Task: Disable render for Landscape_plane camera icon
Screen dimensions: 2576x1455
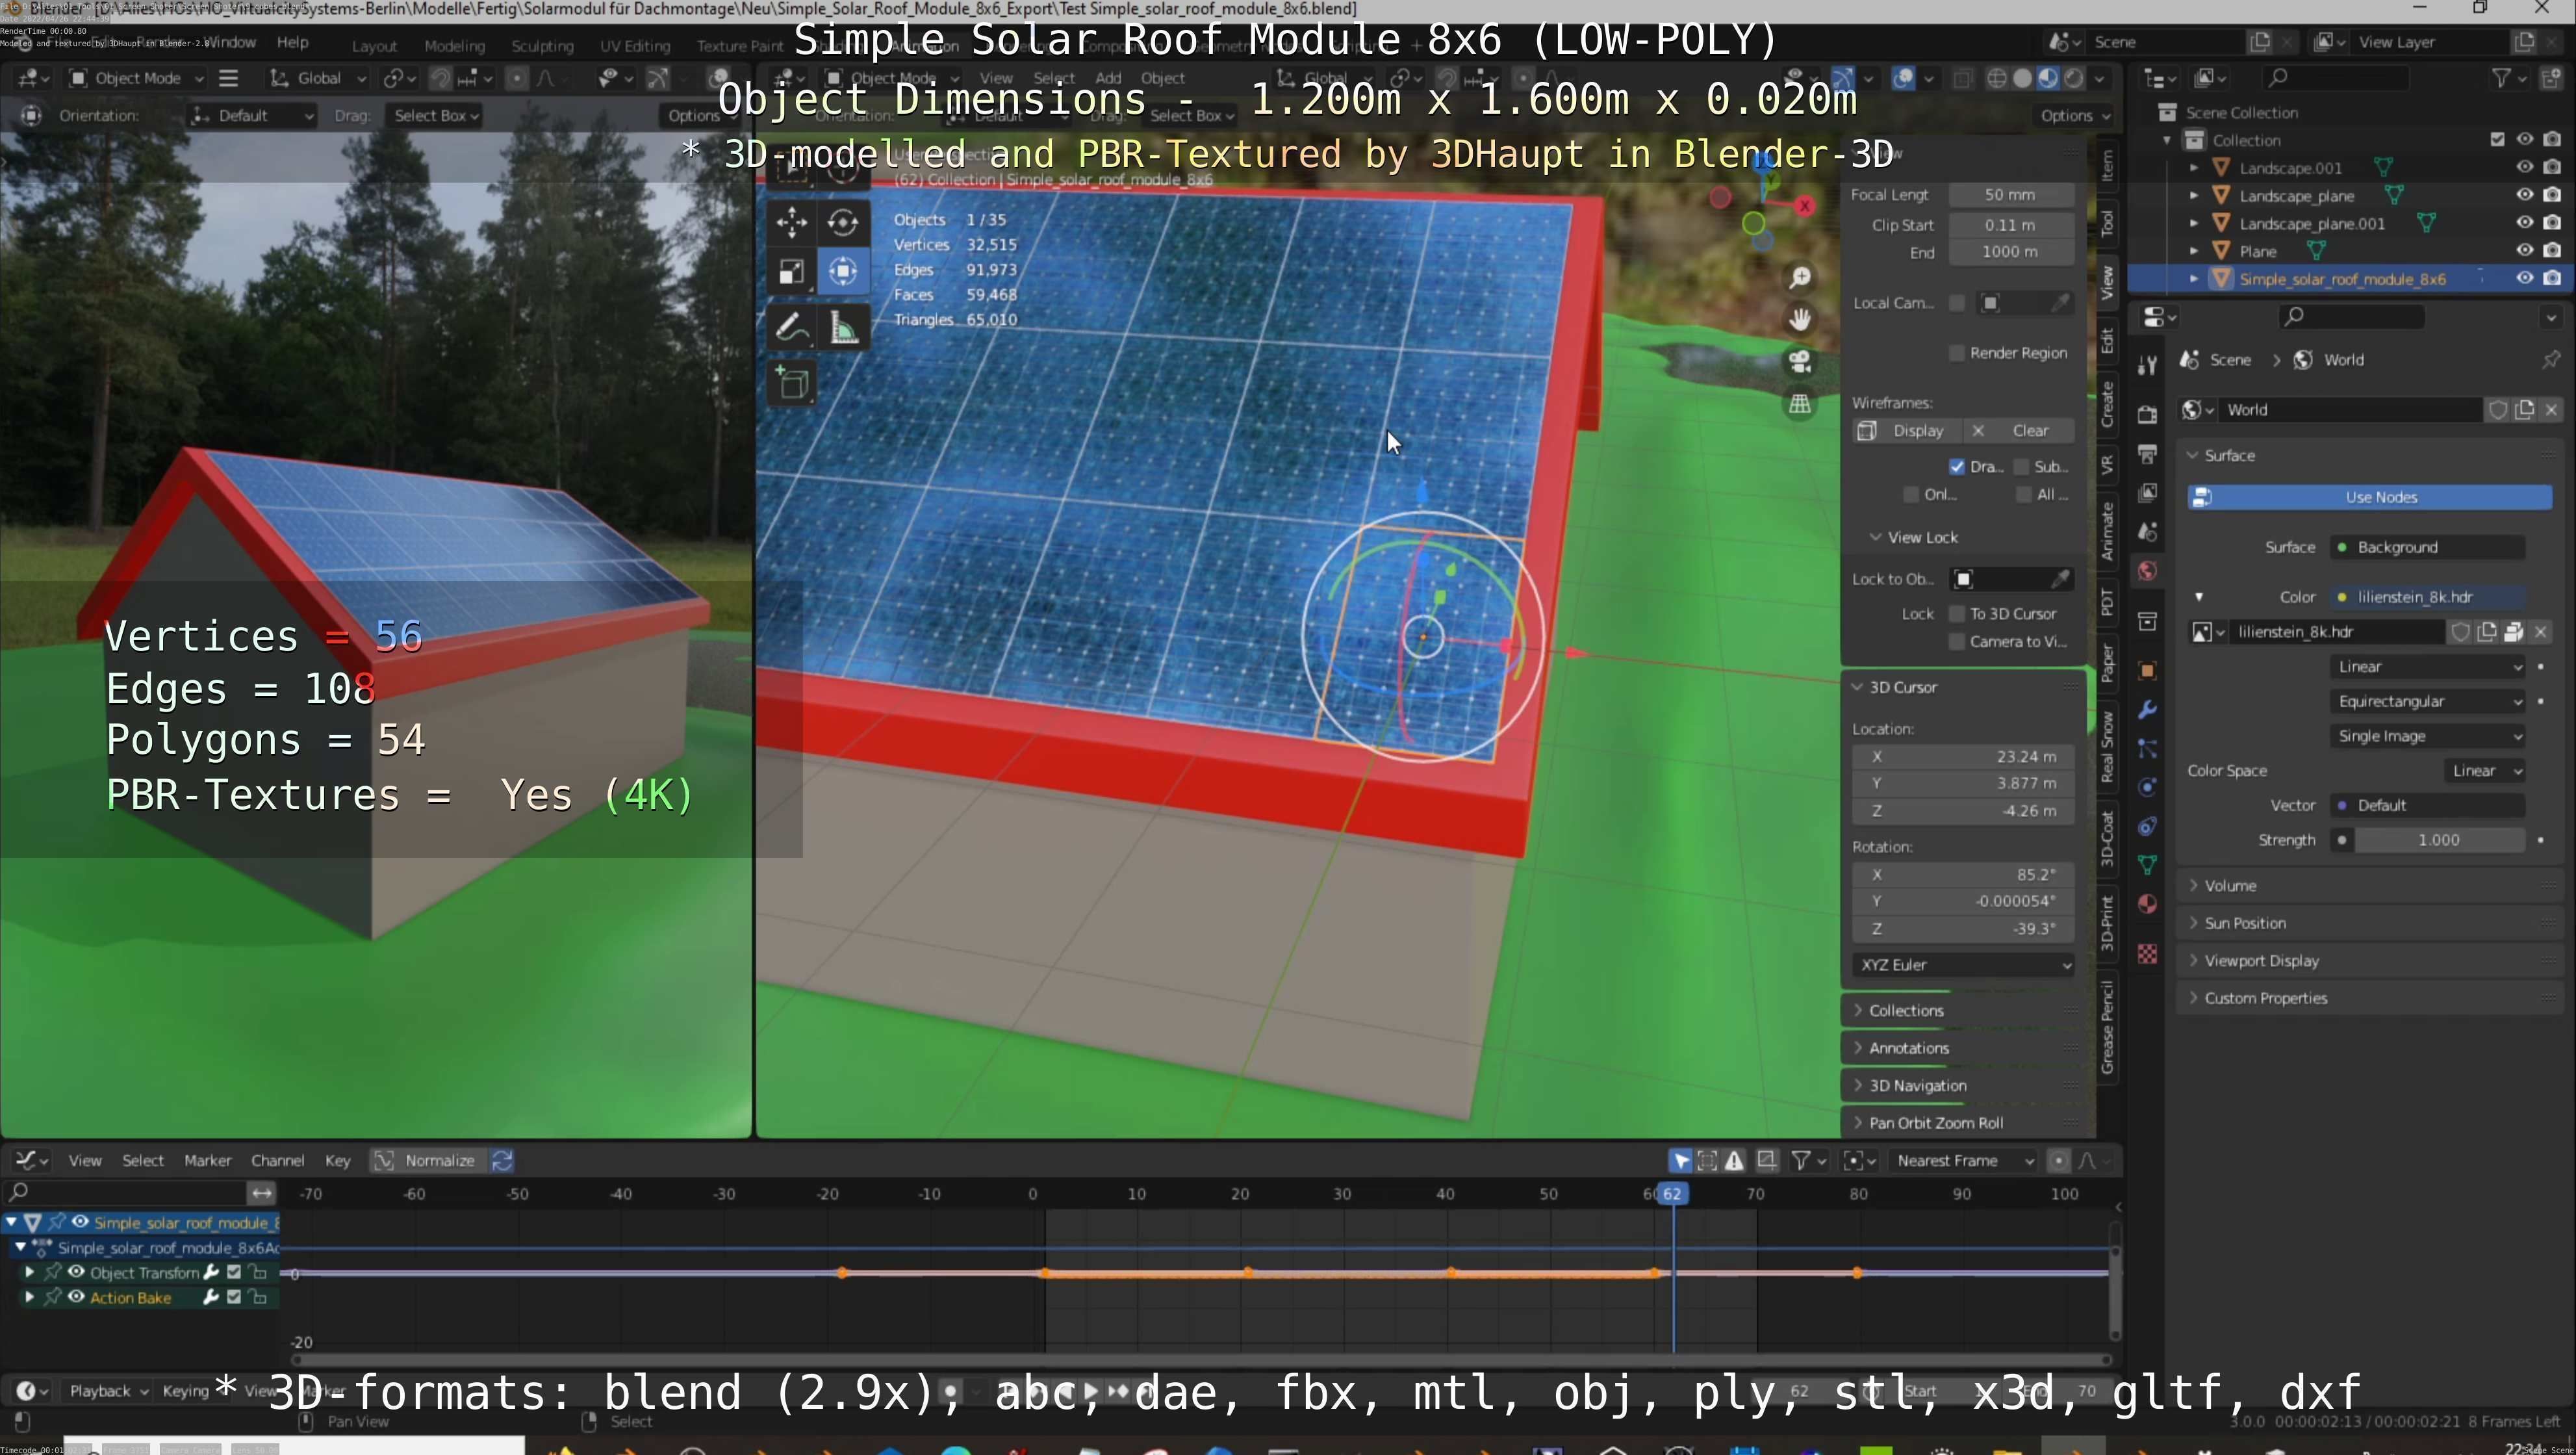Action: tap(2552, 195)
